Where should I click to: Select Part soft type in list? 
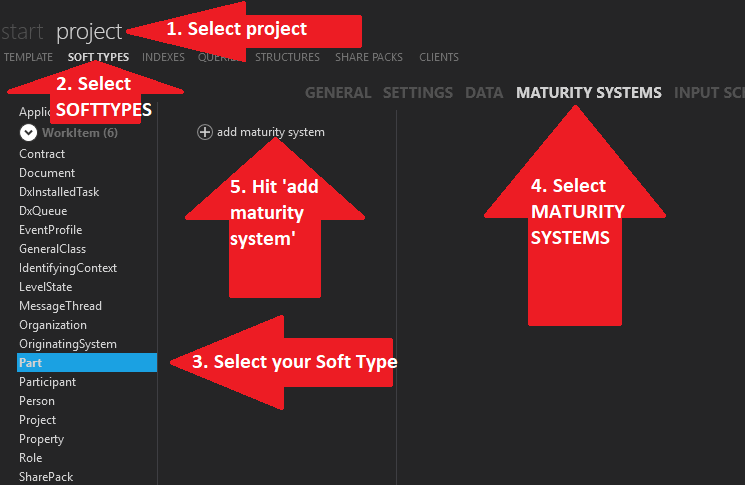pos(30,363)
